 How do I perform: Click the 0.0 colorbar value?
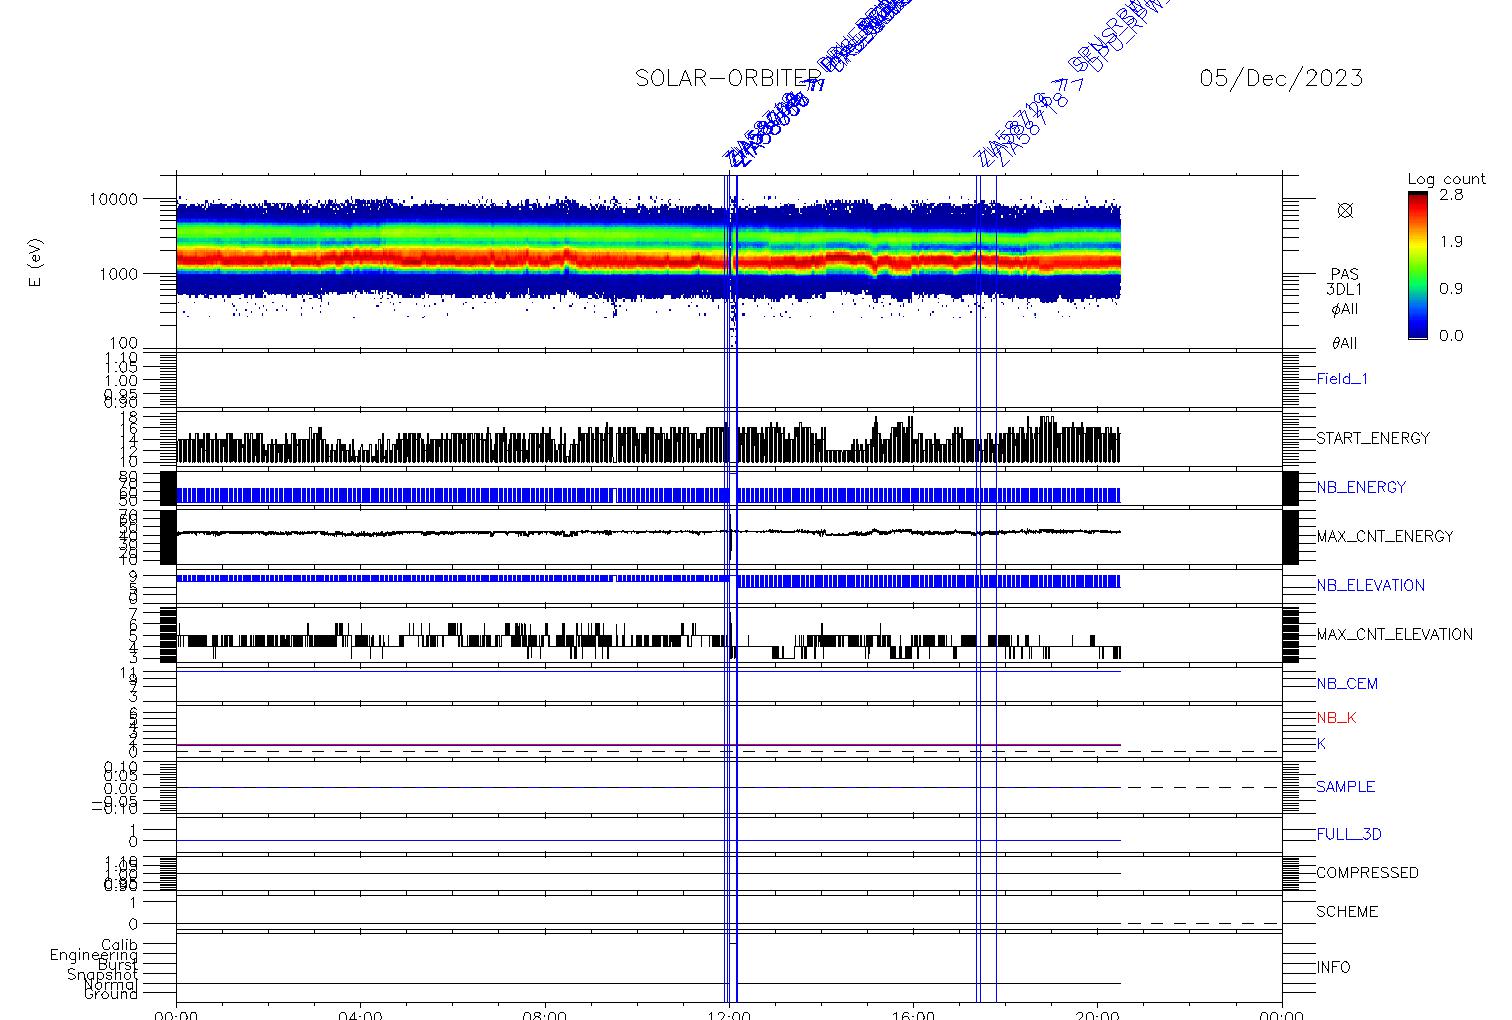(1451, 336)
